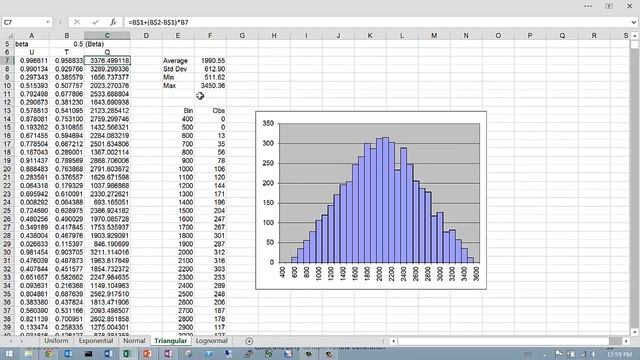The image size is (640, 360).
Task: Click the Action Center flag icon
Action: point(559,354)
